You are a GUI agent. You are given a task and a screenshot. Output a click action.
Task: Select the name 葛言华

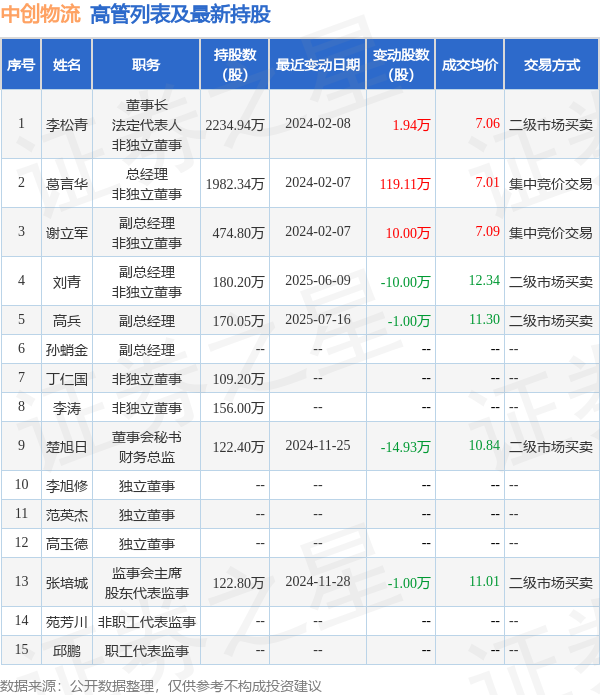67,184
